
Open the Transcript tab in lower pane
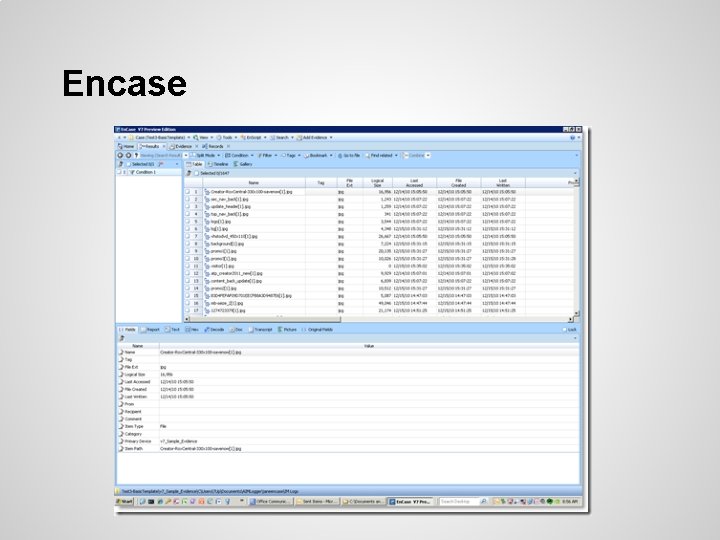[260, 330]
